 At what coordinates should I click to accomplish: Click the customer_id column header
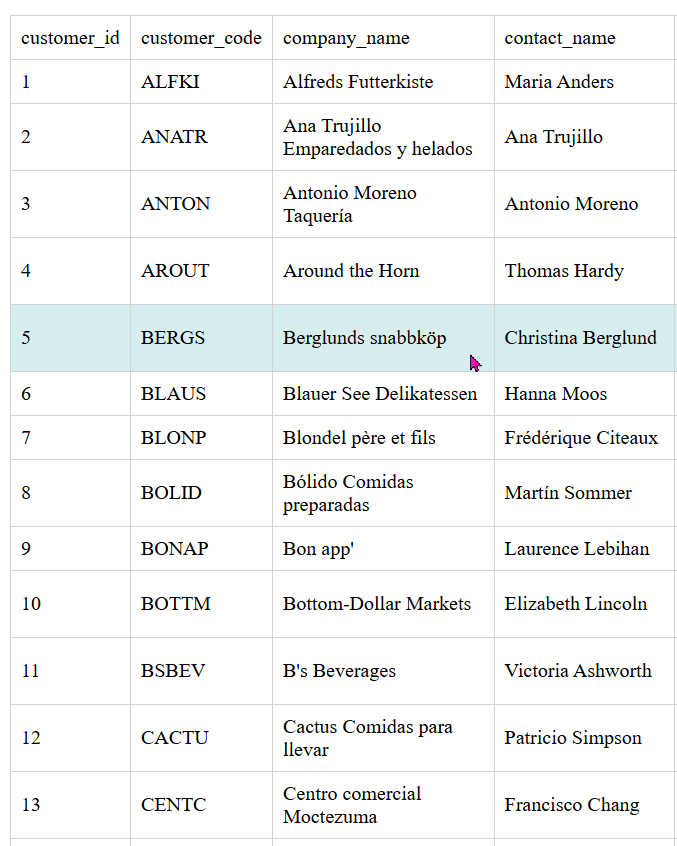(x=70, y=38)
